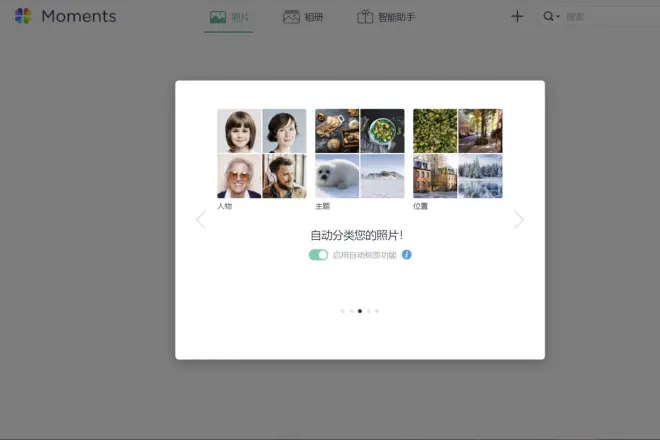The width and height of the screenshot is (660, 440).
Task: Click the green leaves thumbnail
Action: [x=435, y=131]
